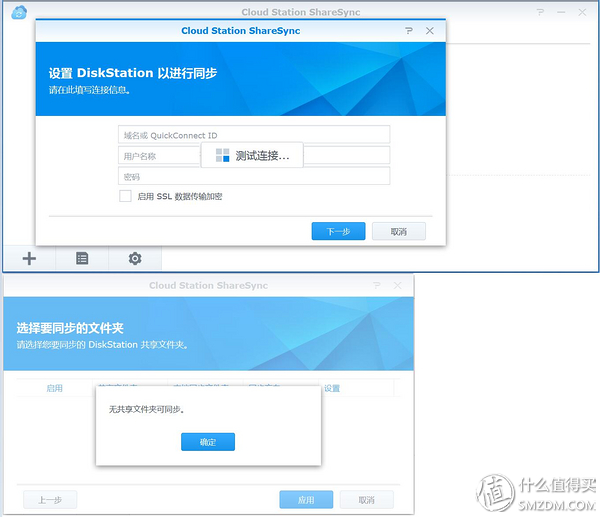Click help icon in DiskStation setup dialog

coord(409,31)
